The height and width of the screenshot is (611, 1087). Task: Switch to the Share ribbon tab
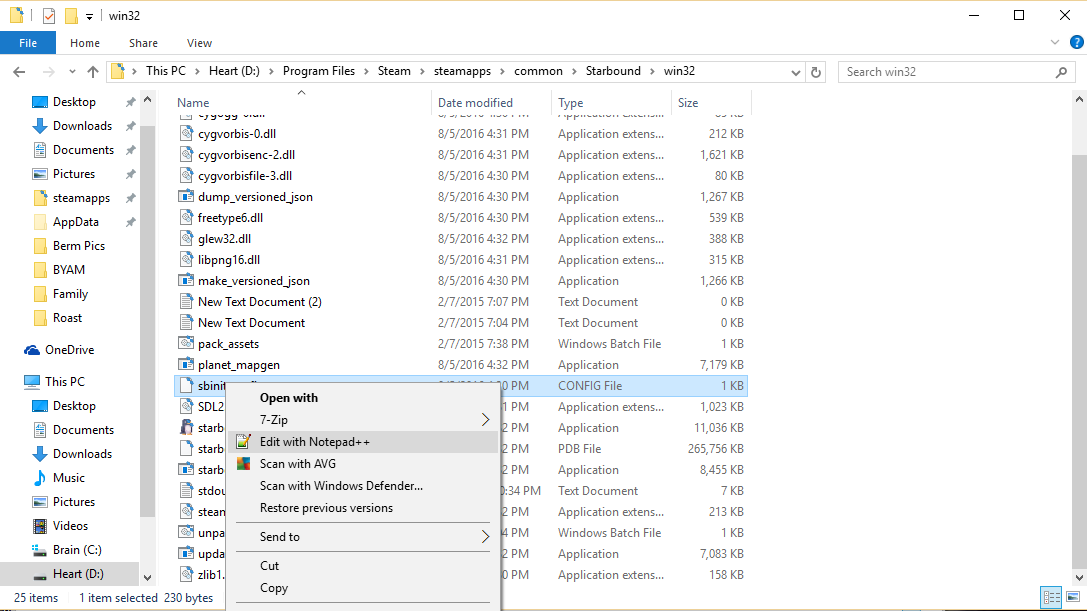144,43
